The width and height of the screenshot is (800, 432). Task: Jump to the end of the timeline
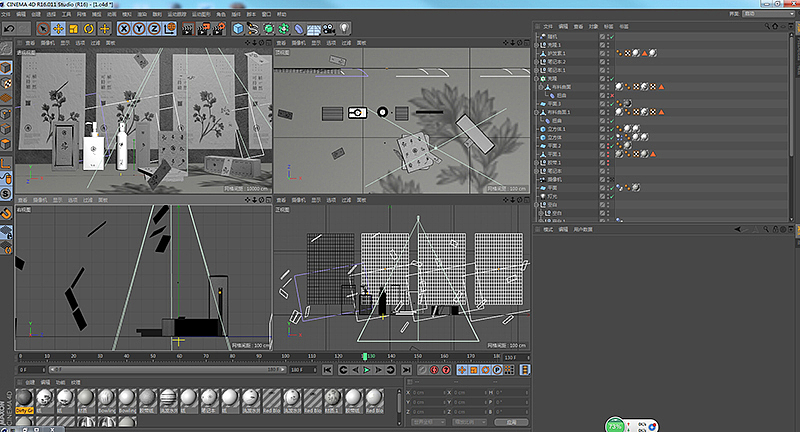(405, 370)
